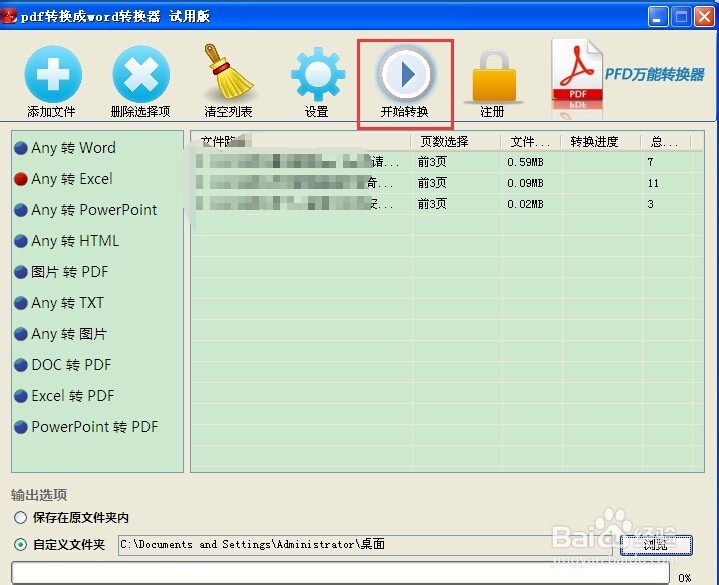Viewport: 719px width, 585px height.
Task: Choose 保存在原文件夹内 radio option
Action: point(20,518)
